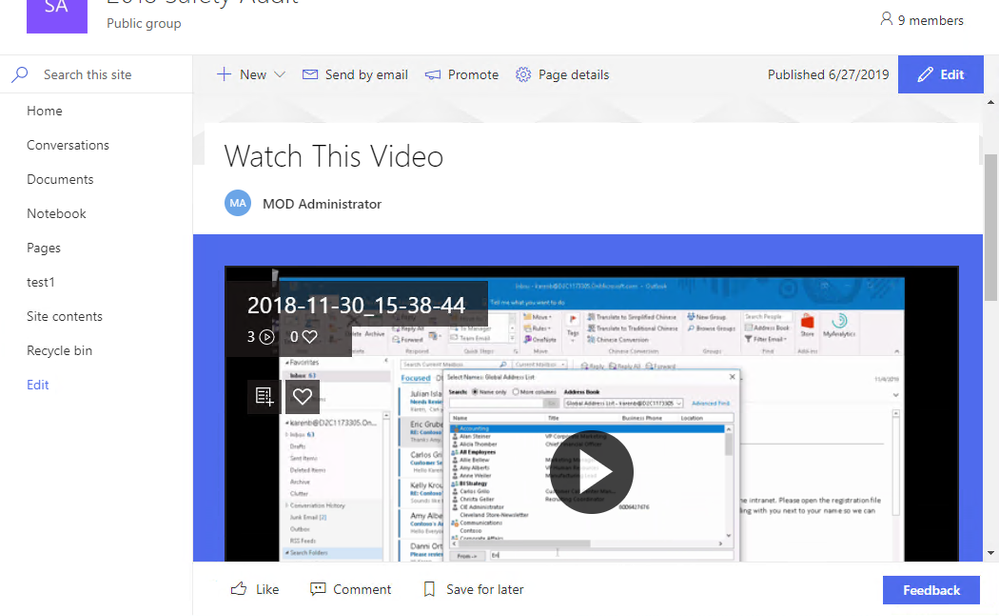Click the Promote megaphone icon
The height and width of the screenshot is (616, 999).
433,75
